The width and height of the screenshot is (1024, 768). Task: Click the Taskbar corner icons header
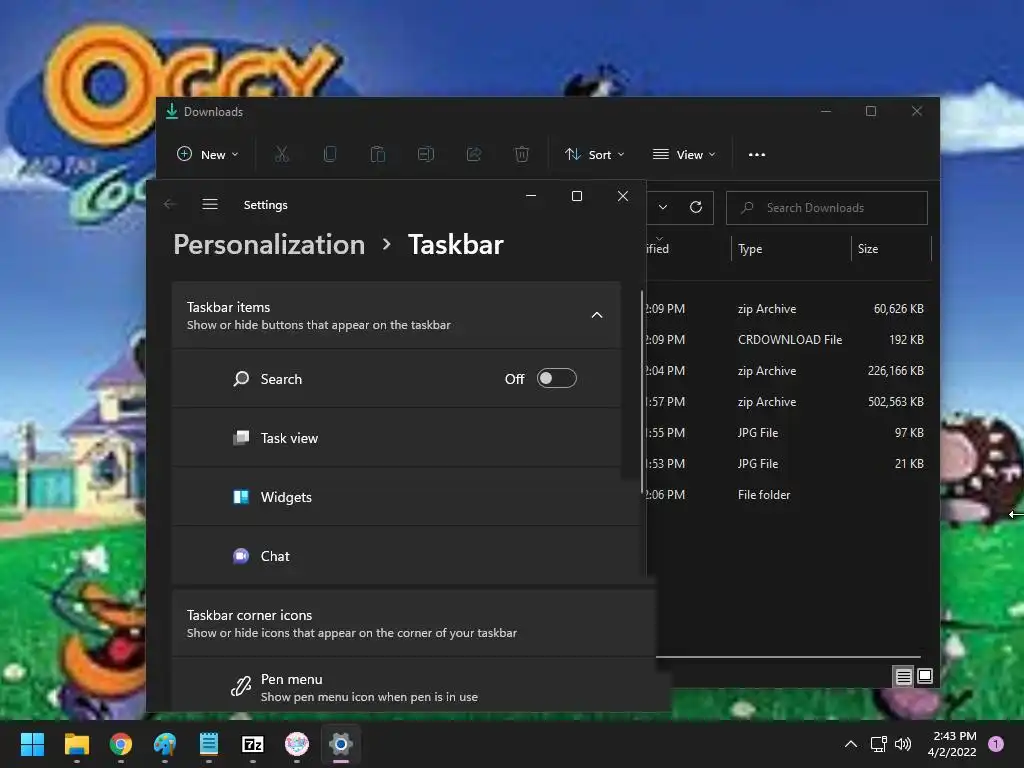(413, 623)
